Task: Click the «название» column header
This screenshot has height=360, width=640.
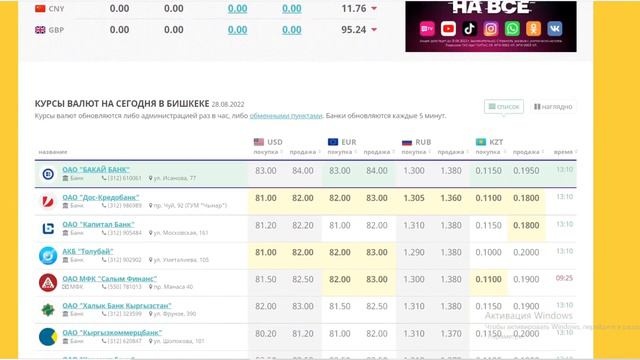Action: [x=53, y=152]
